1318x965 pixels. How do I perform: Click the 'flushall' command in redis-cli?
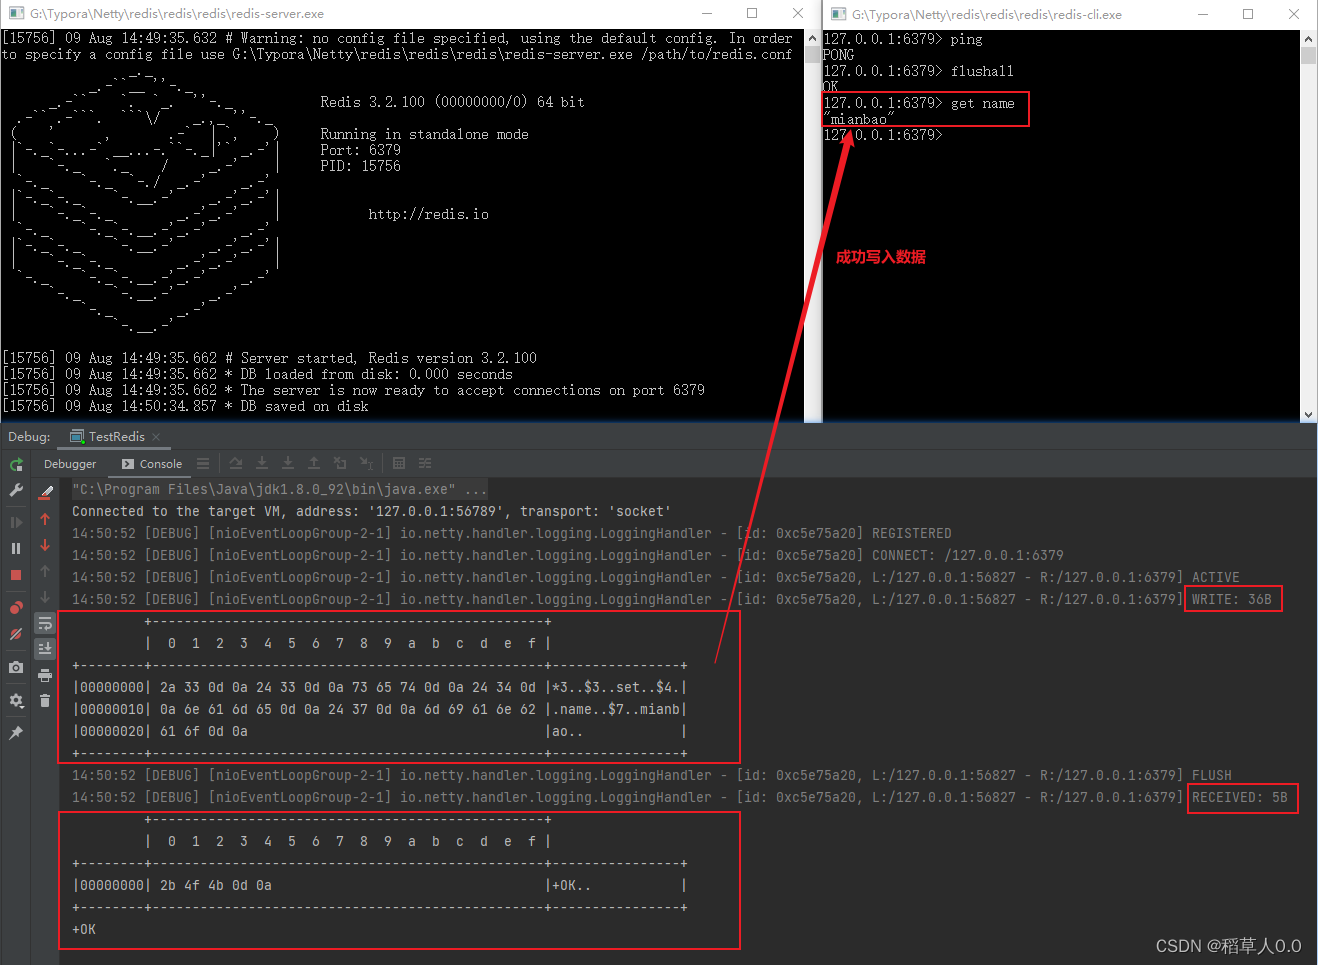point(982,71)
